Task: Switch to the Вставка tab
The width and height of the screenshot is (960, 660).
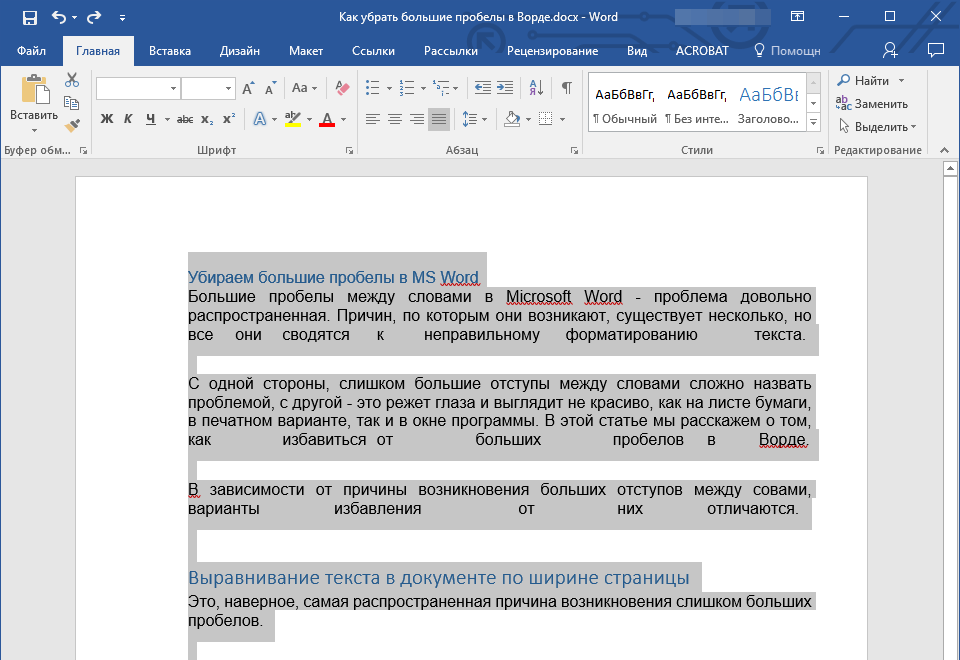Action: (x=170, y=51)
